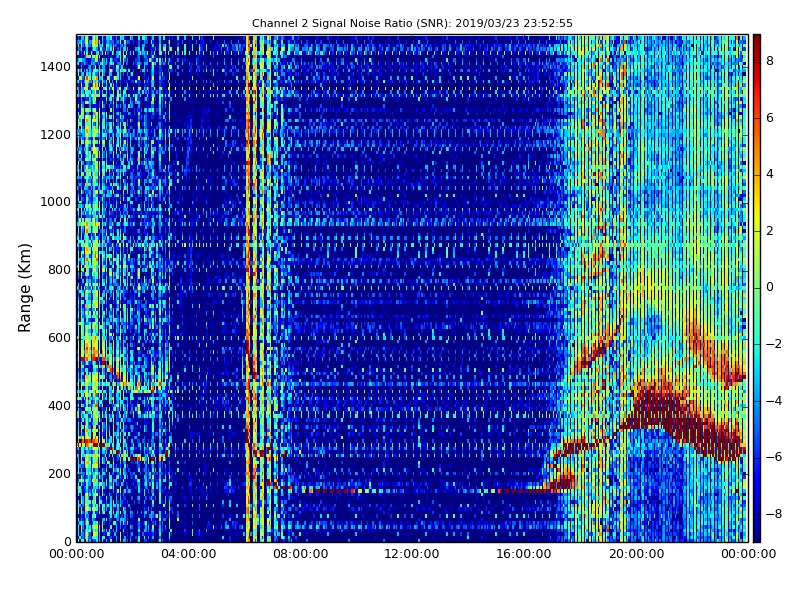Click the 04:00:00 time axis label
Screen dimensions: 800x600
[x=189, y=554]
